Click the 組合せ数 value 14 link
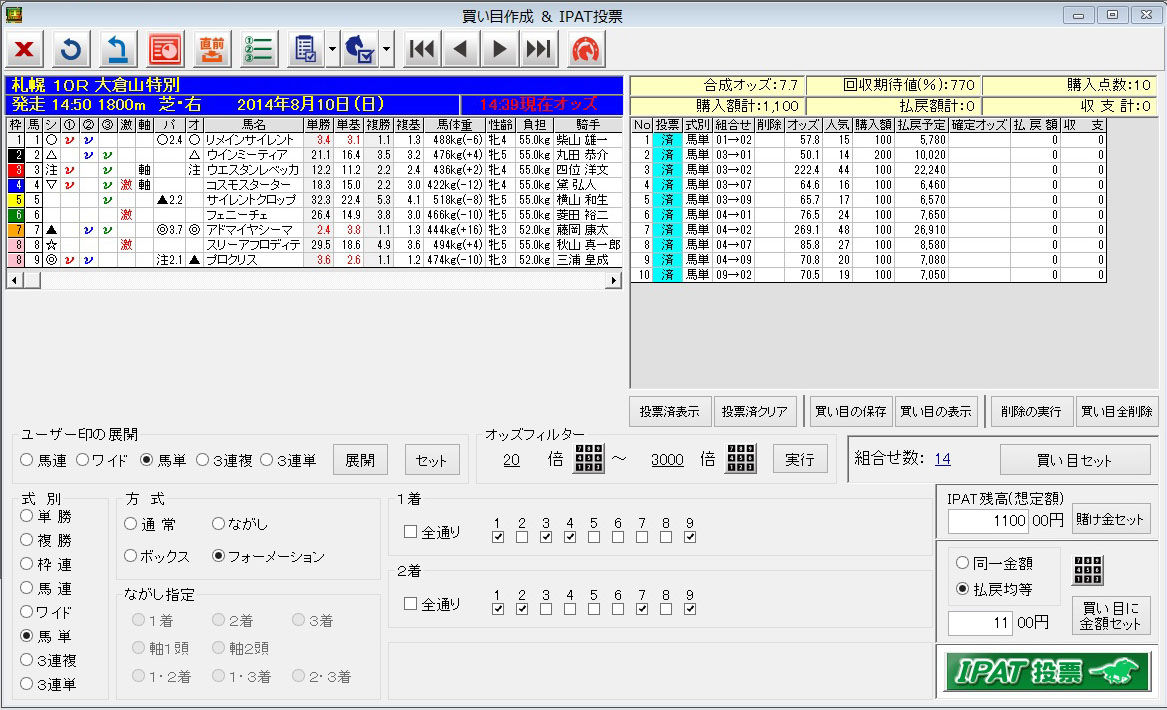Image resolution: width=1167 pixels, height=710 pixels. click(942, 459)
